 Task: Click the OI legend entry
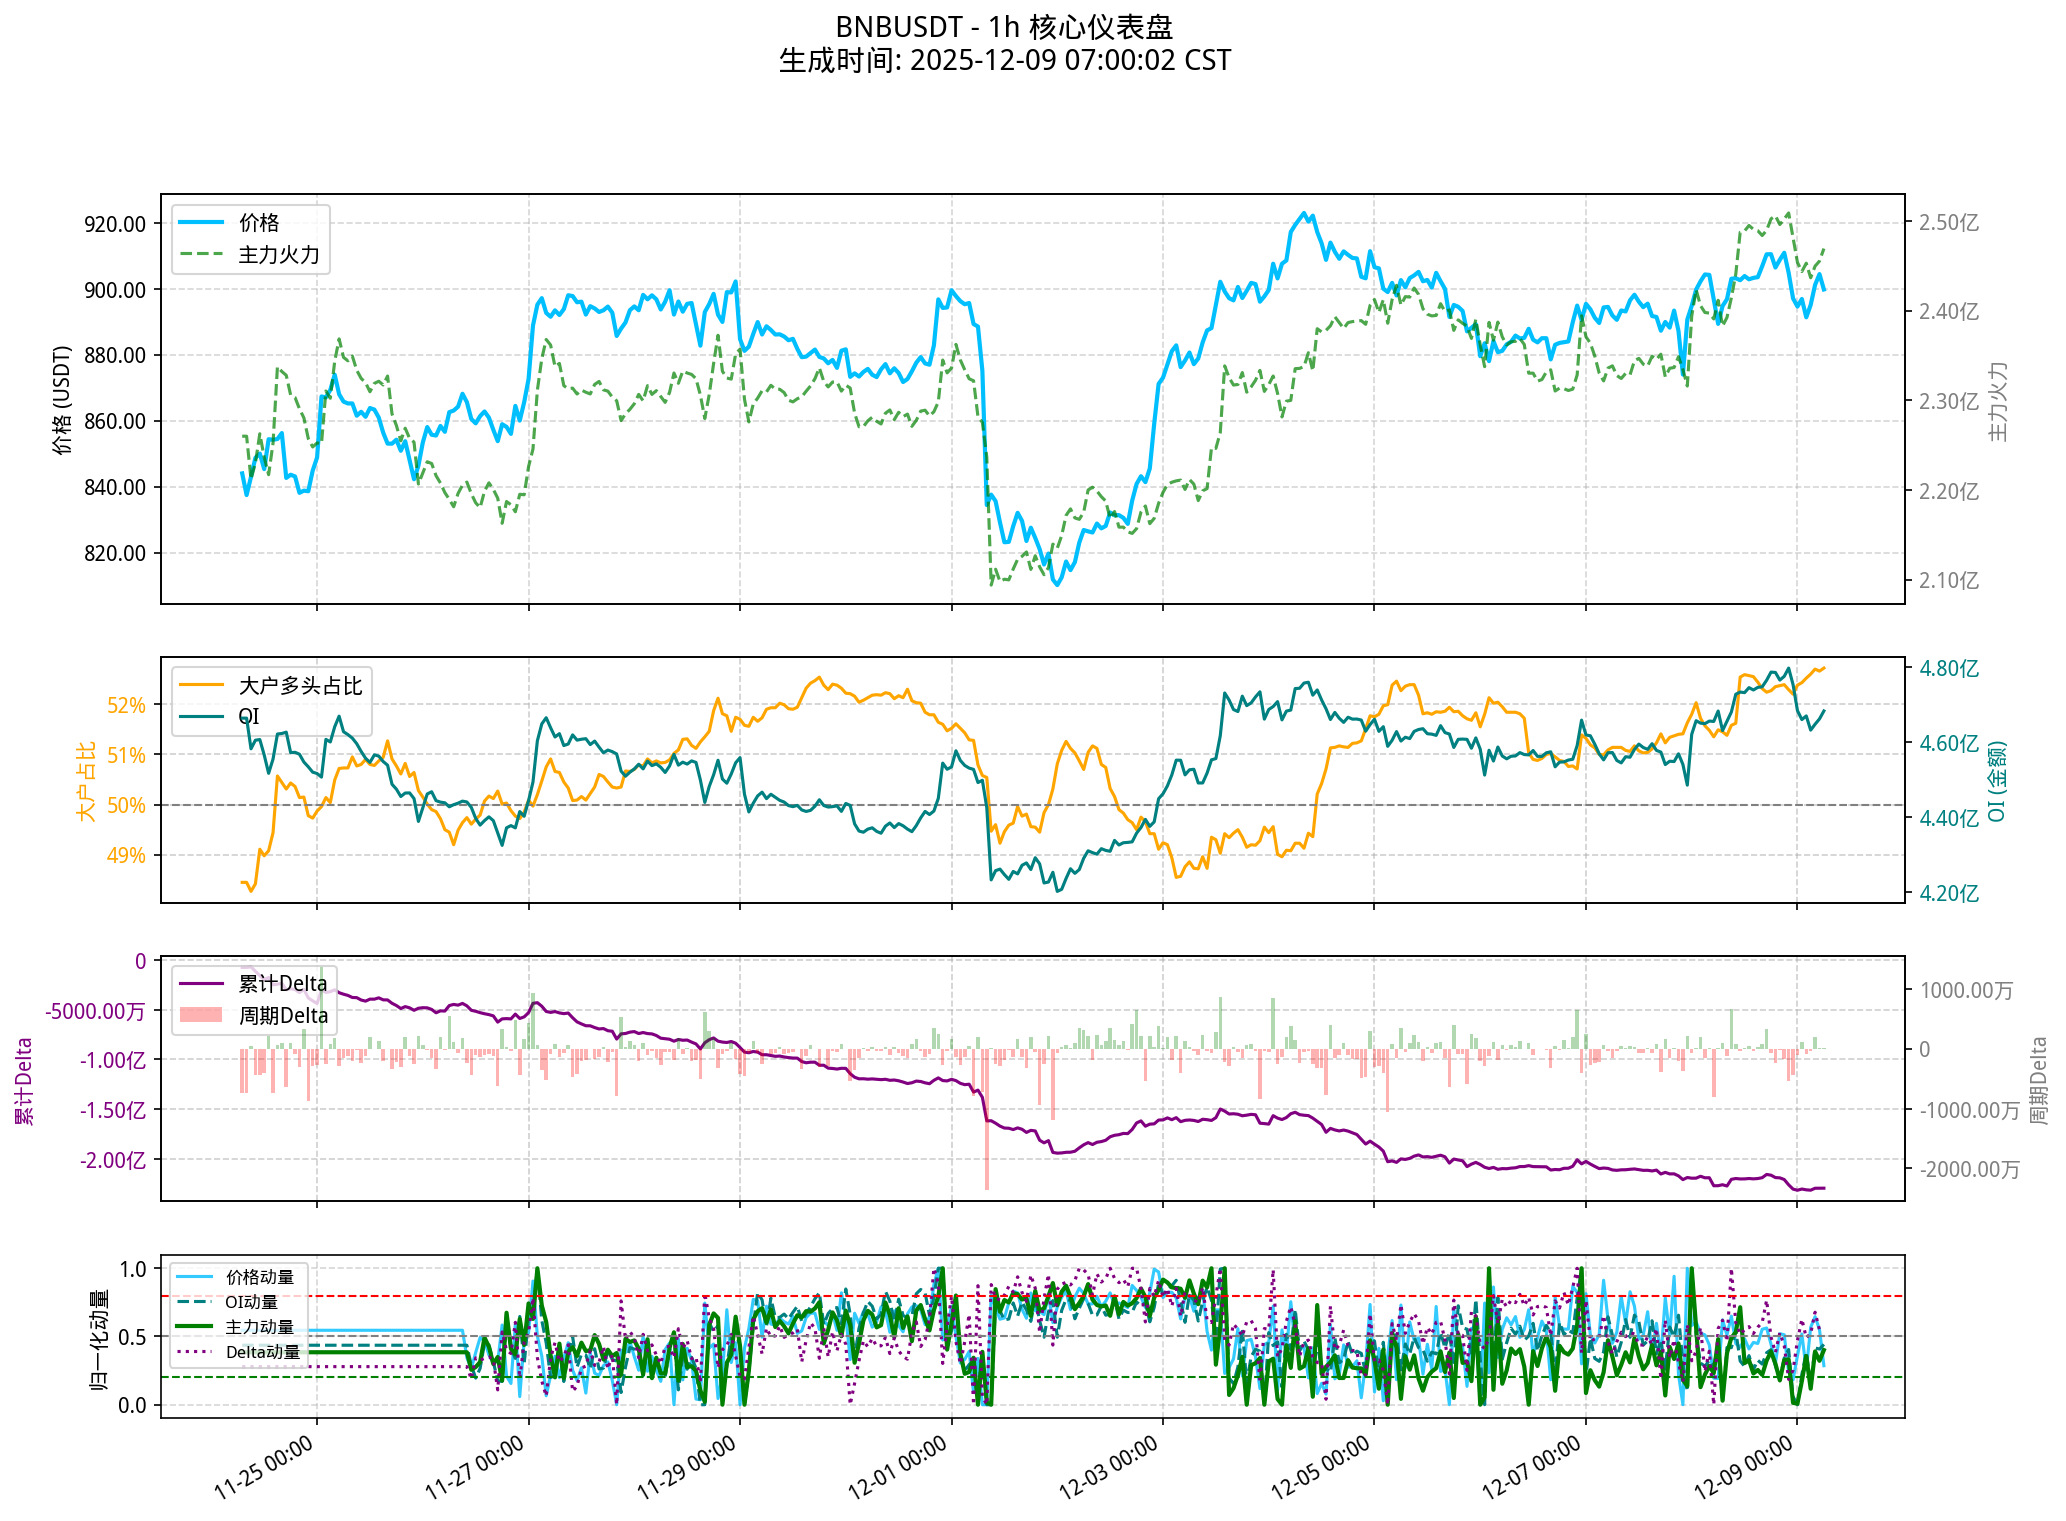248,717
